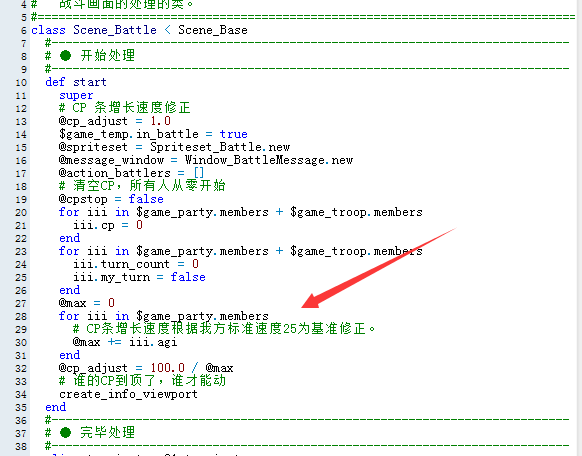Click the "@action_battlers = []" line

coord(131,173)
